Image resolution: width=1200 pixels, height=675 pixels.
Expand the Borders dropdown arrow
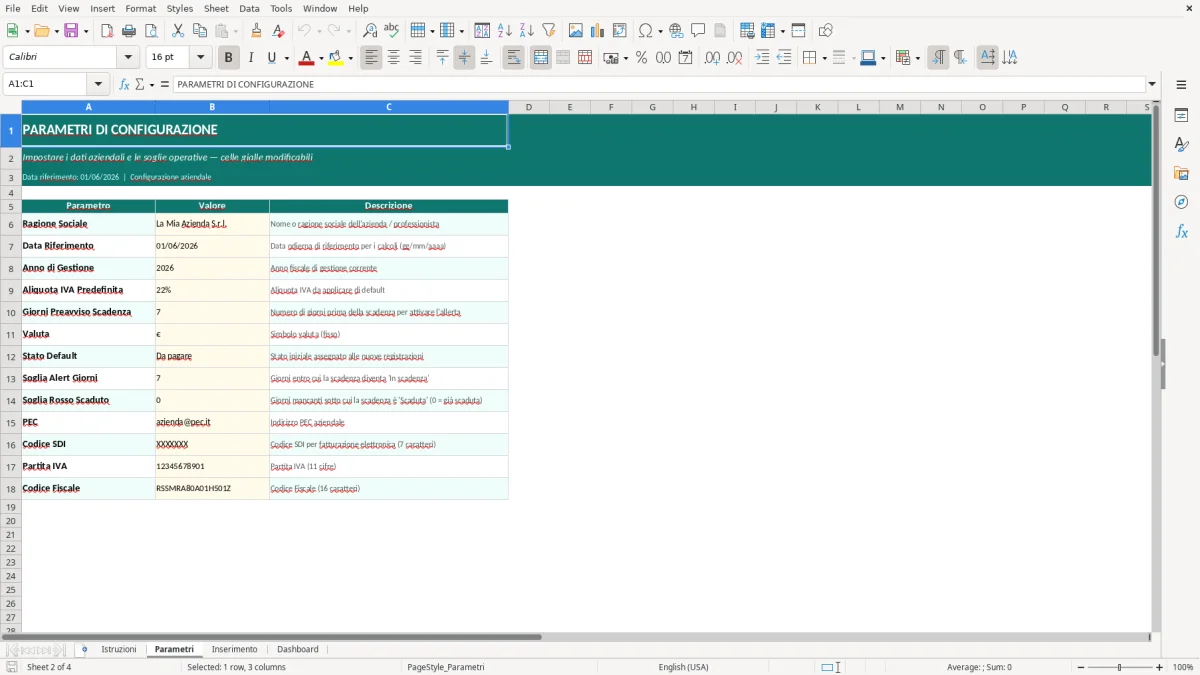(824, 58)
